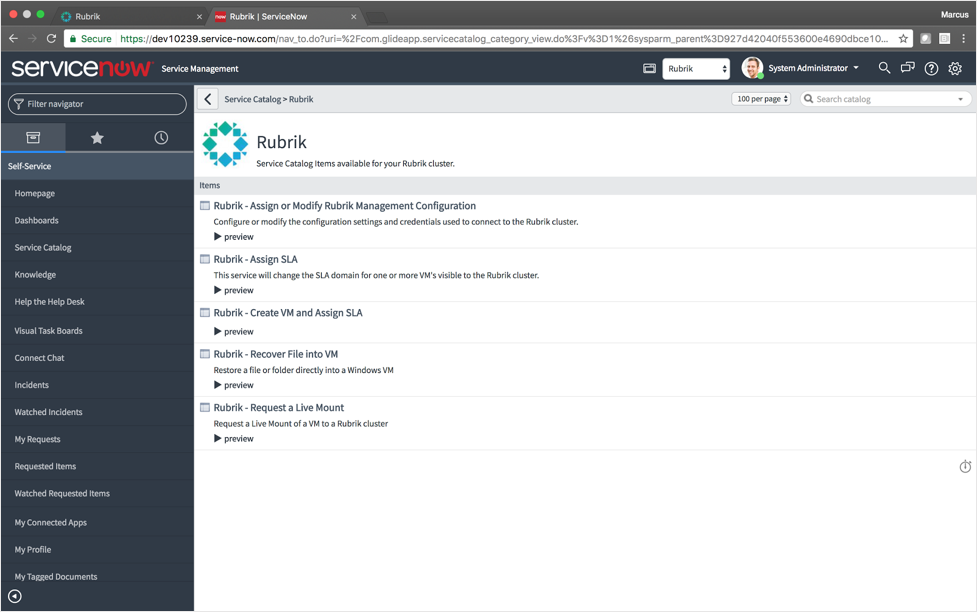Open the History clock tab
The width and height of the screenshot is (977, 612).
[161, 138]
